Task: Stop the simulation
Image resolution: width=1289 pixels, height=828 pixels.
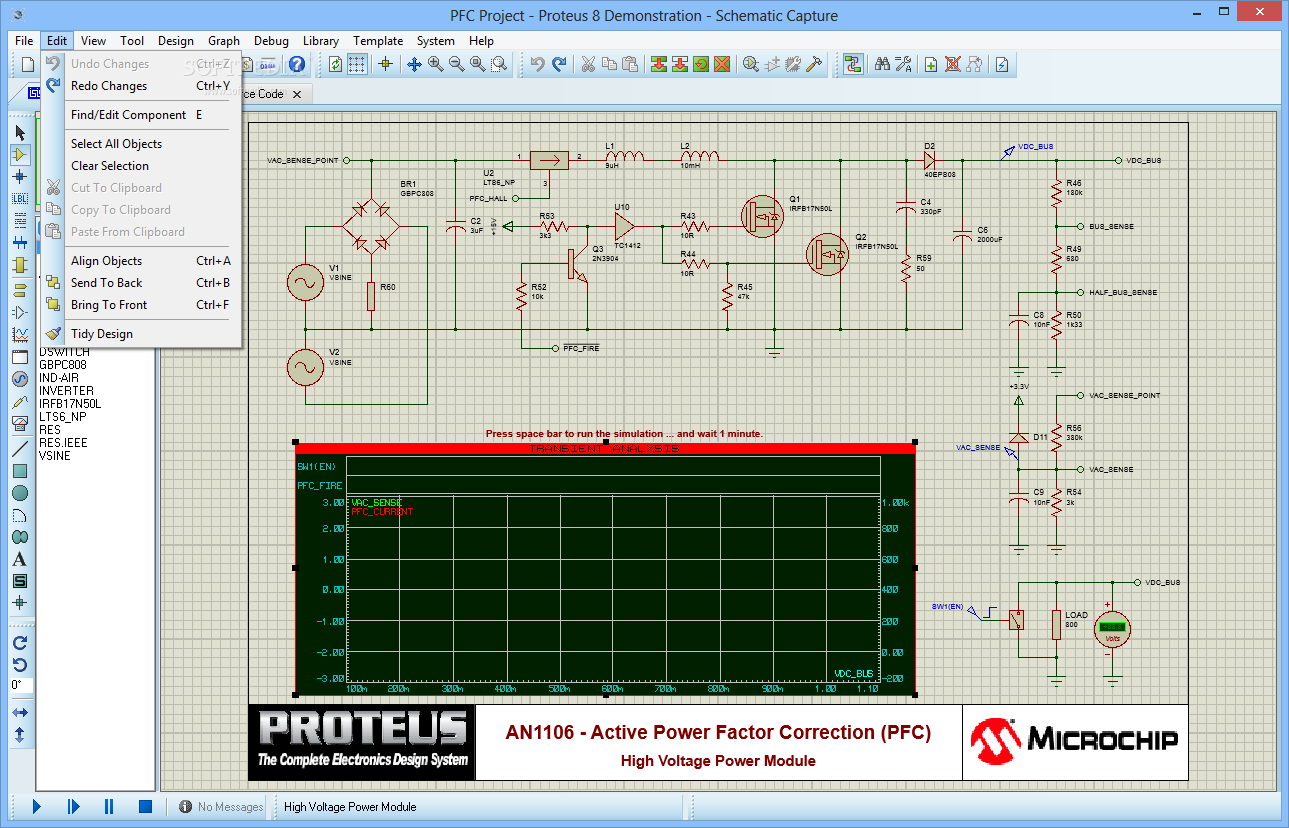Action: tap(145, 806)
